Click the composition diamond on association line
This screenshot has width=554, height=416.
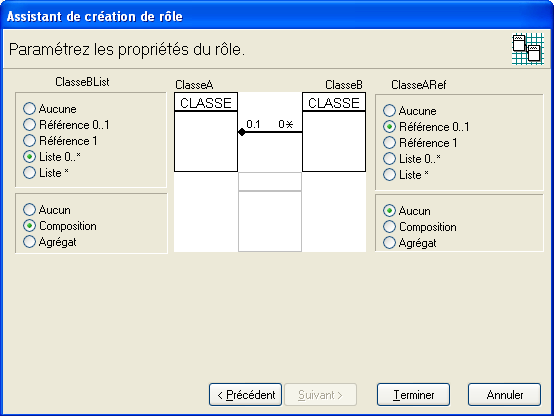(x=242, y=132)
